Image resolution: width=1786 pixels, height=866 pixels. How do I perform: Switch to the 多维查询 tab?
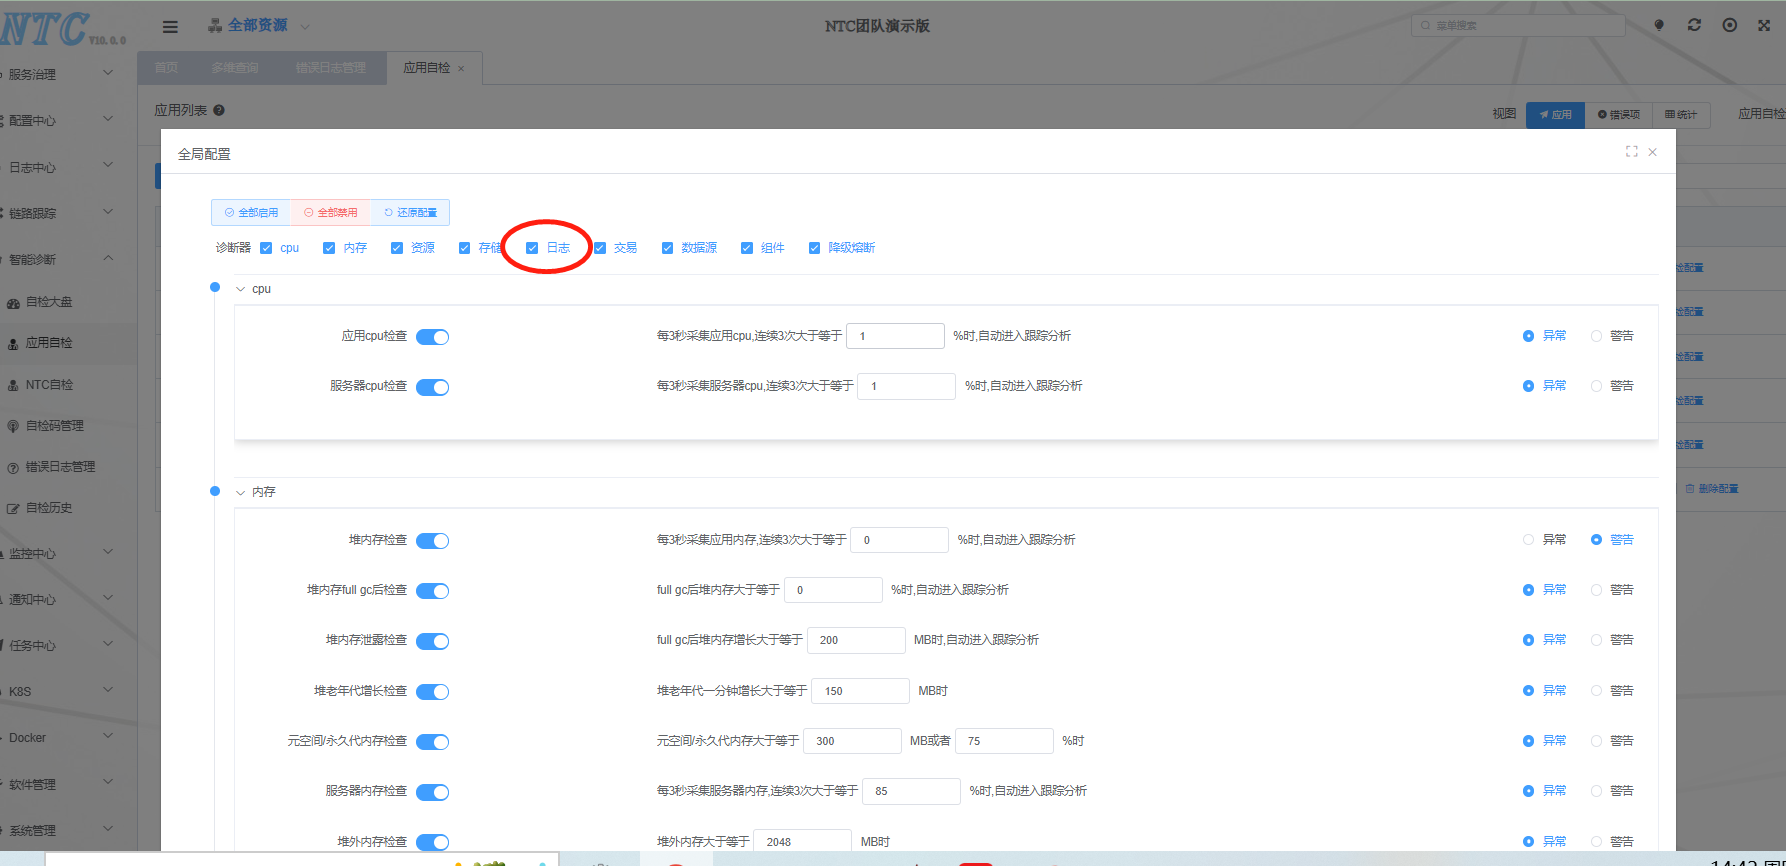[x=235, y=68]
